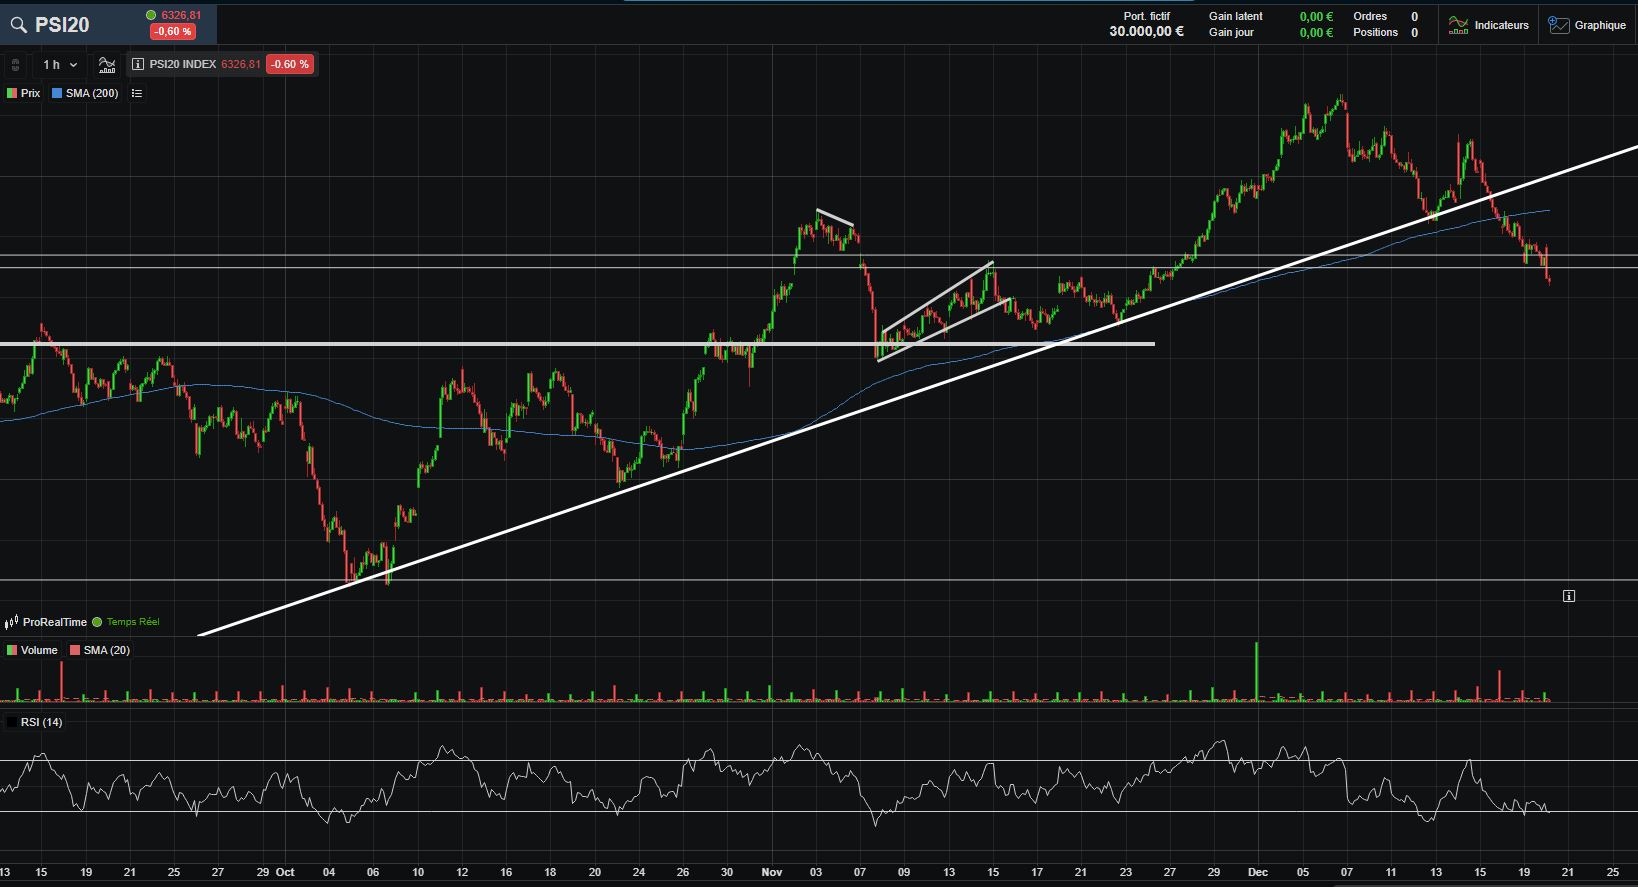1638x887 pixels.
Task: Open the drawing tools handle icon left of 1 h
Action: coord(16,65)
